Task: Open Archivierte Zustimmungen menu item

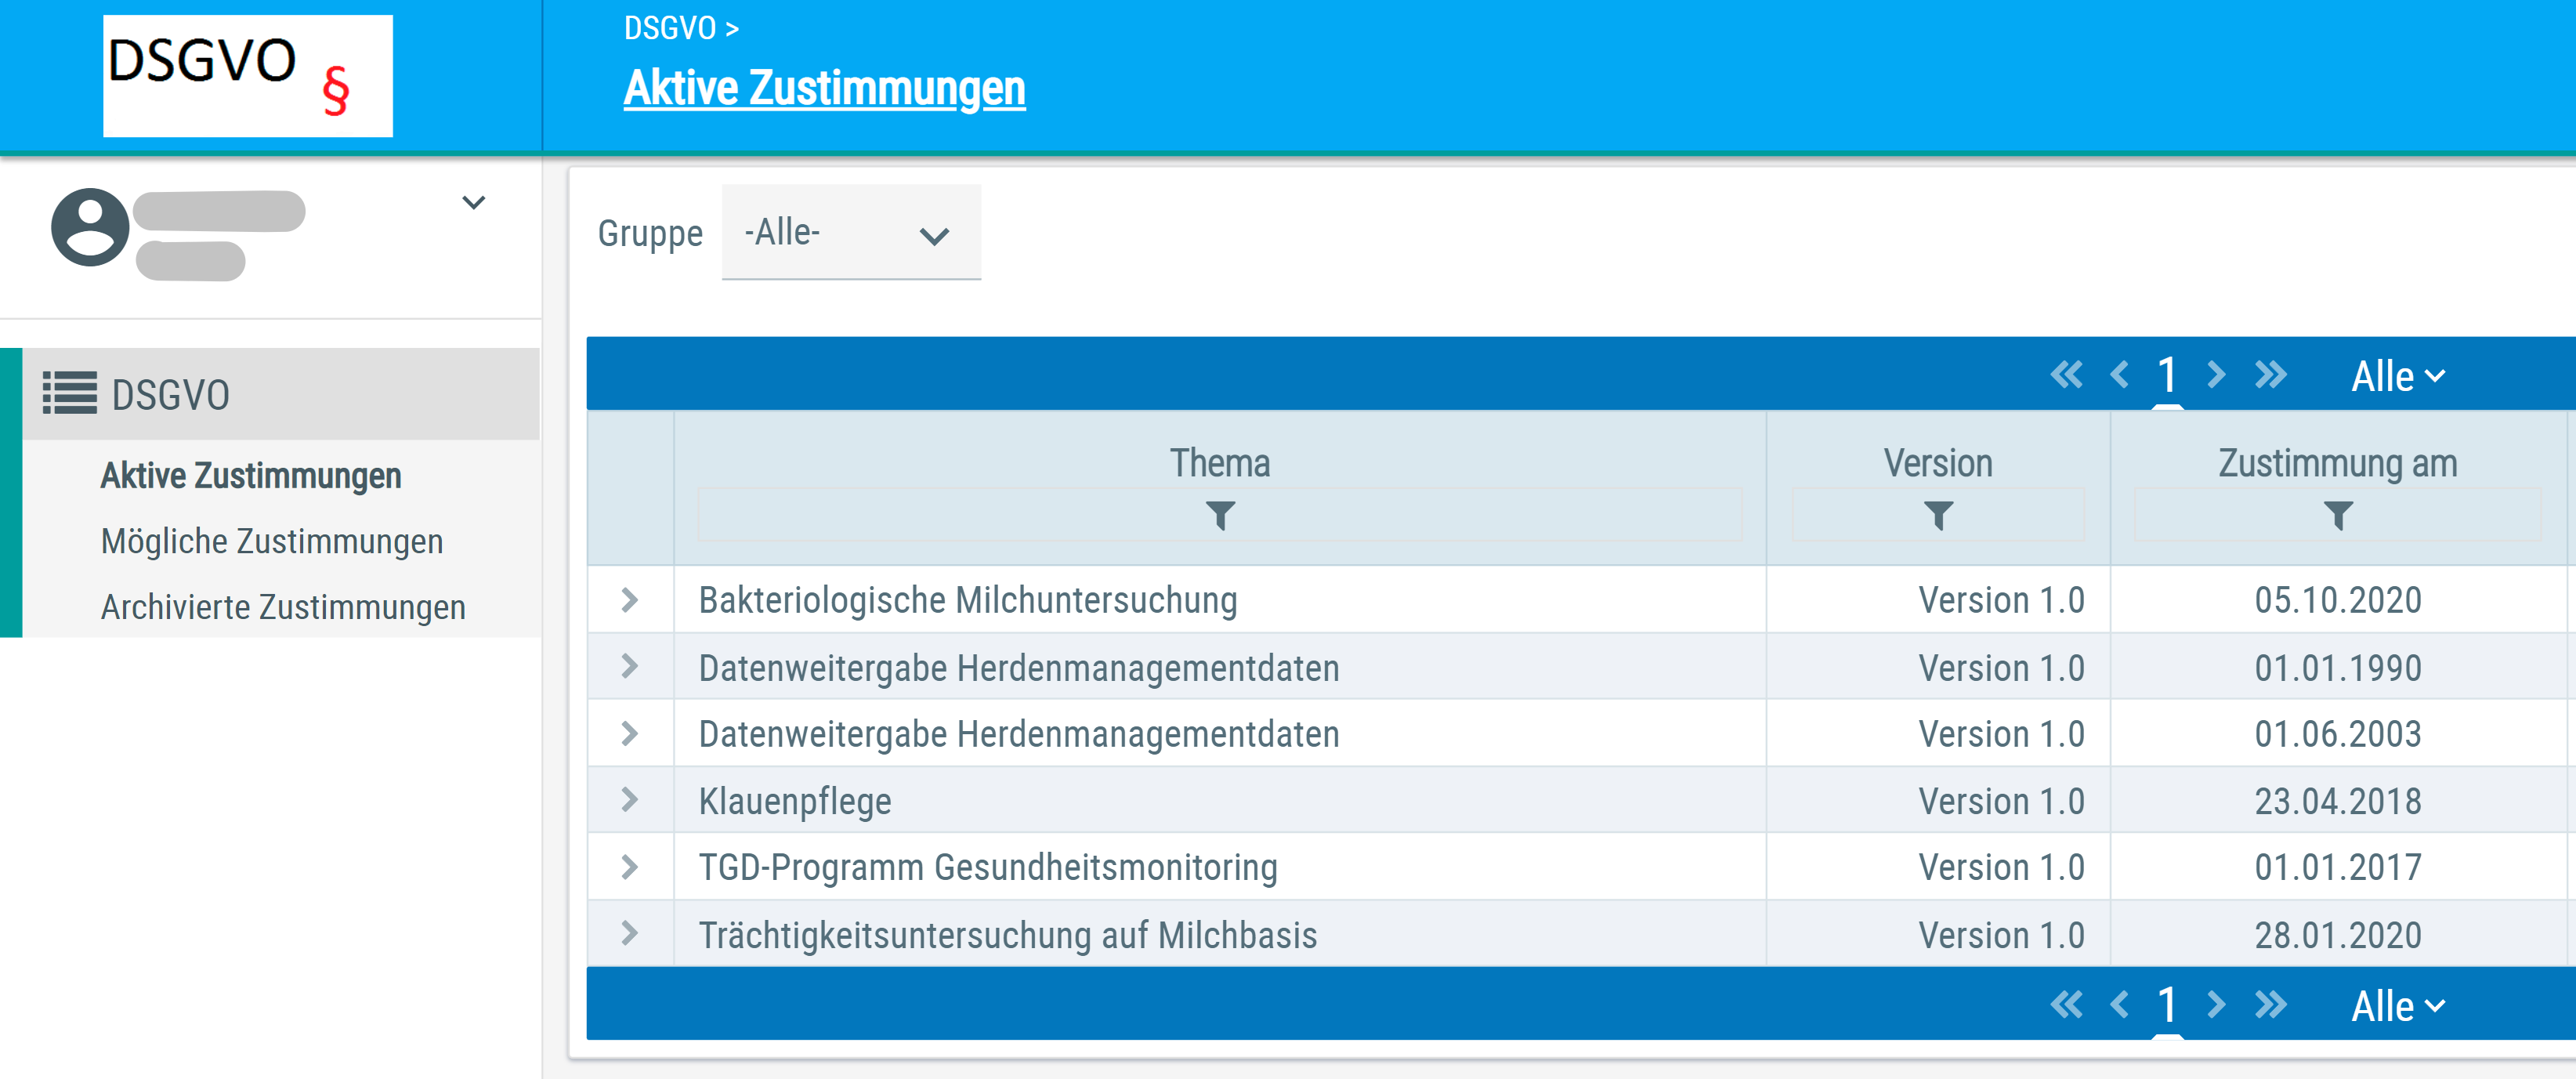Action: pos(282,607)
